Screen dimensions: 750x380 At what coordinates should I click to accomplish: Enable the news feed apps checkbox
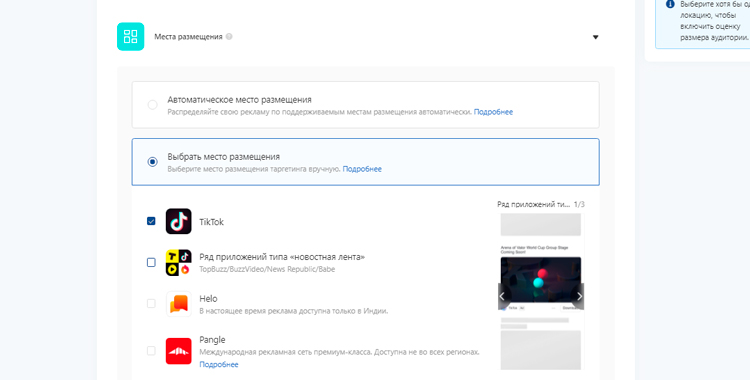tap(151, 262)
